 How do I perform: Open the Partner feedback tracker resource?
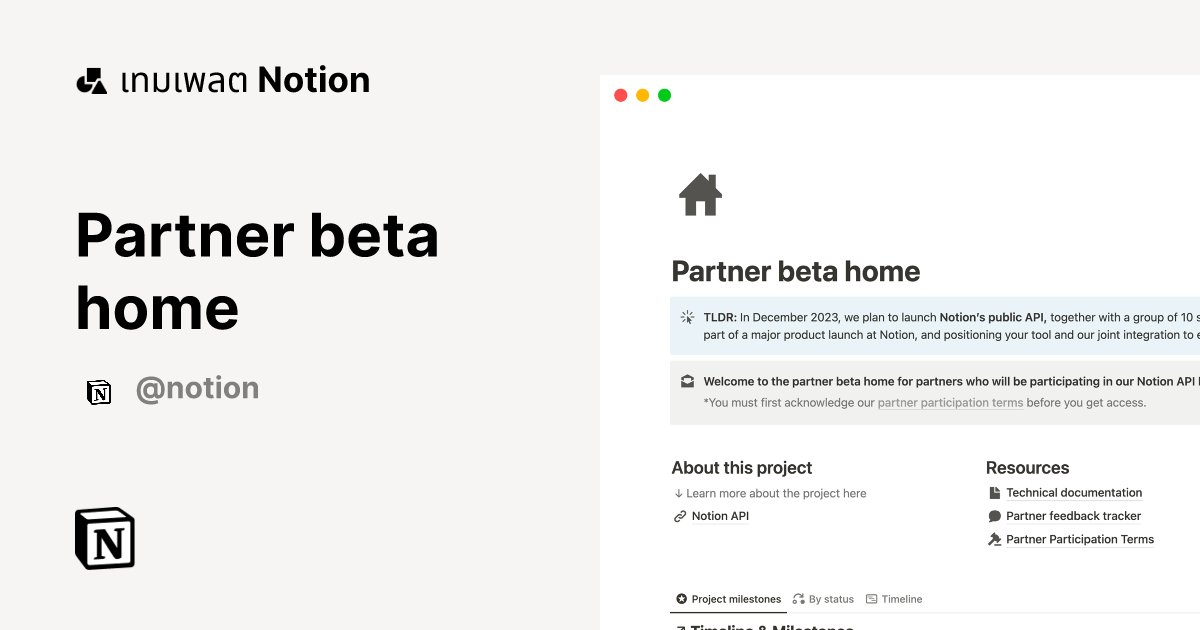click(x=1073, y=515)
